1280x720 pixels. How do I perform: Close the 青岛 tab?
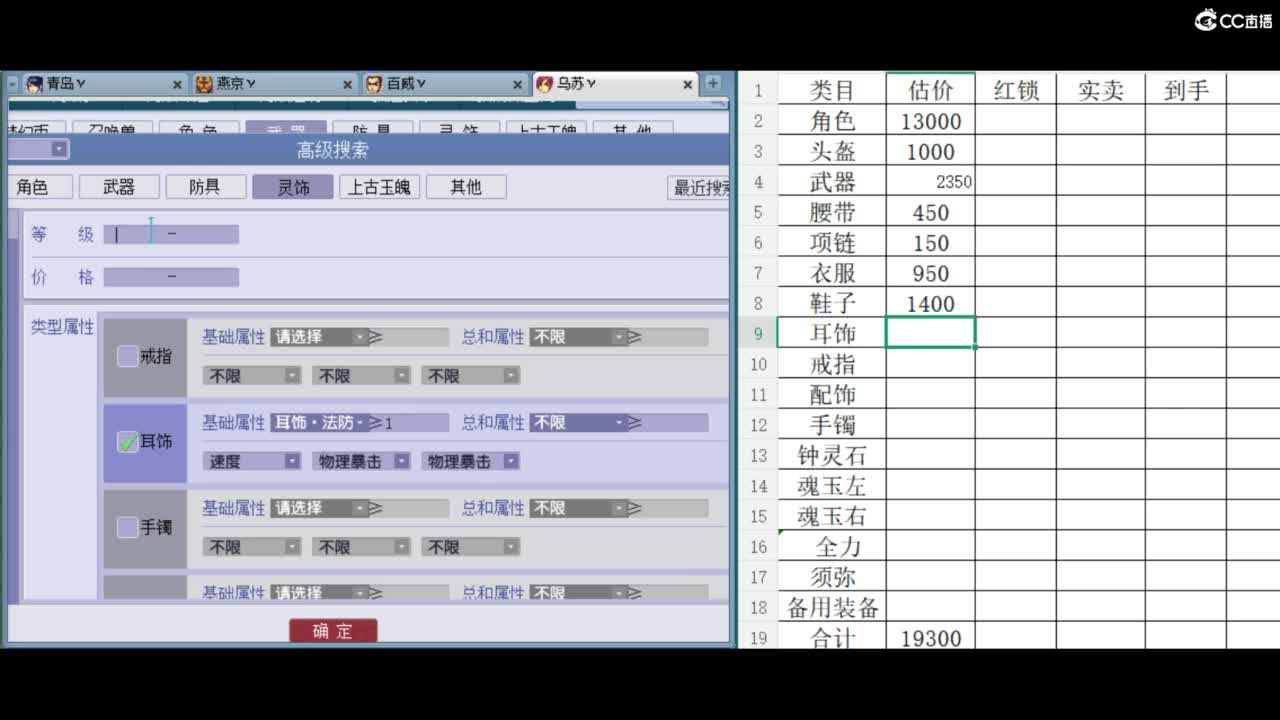click(x=178, y=85)
